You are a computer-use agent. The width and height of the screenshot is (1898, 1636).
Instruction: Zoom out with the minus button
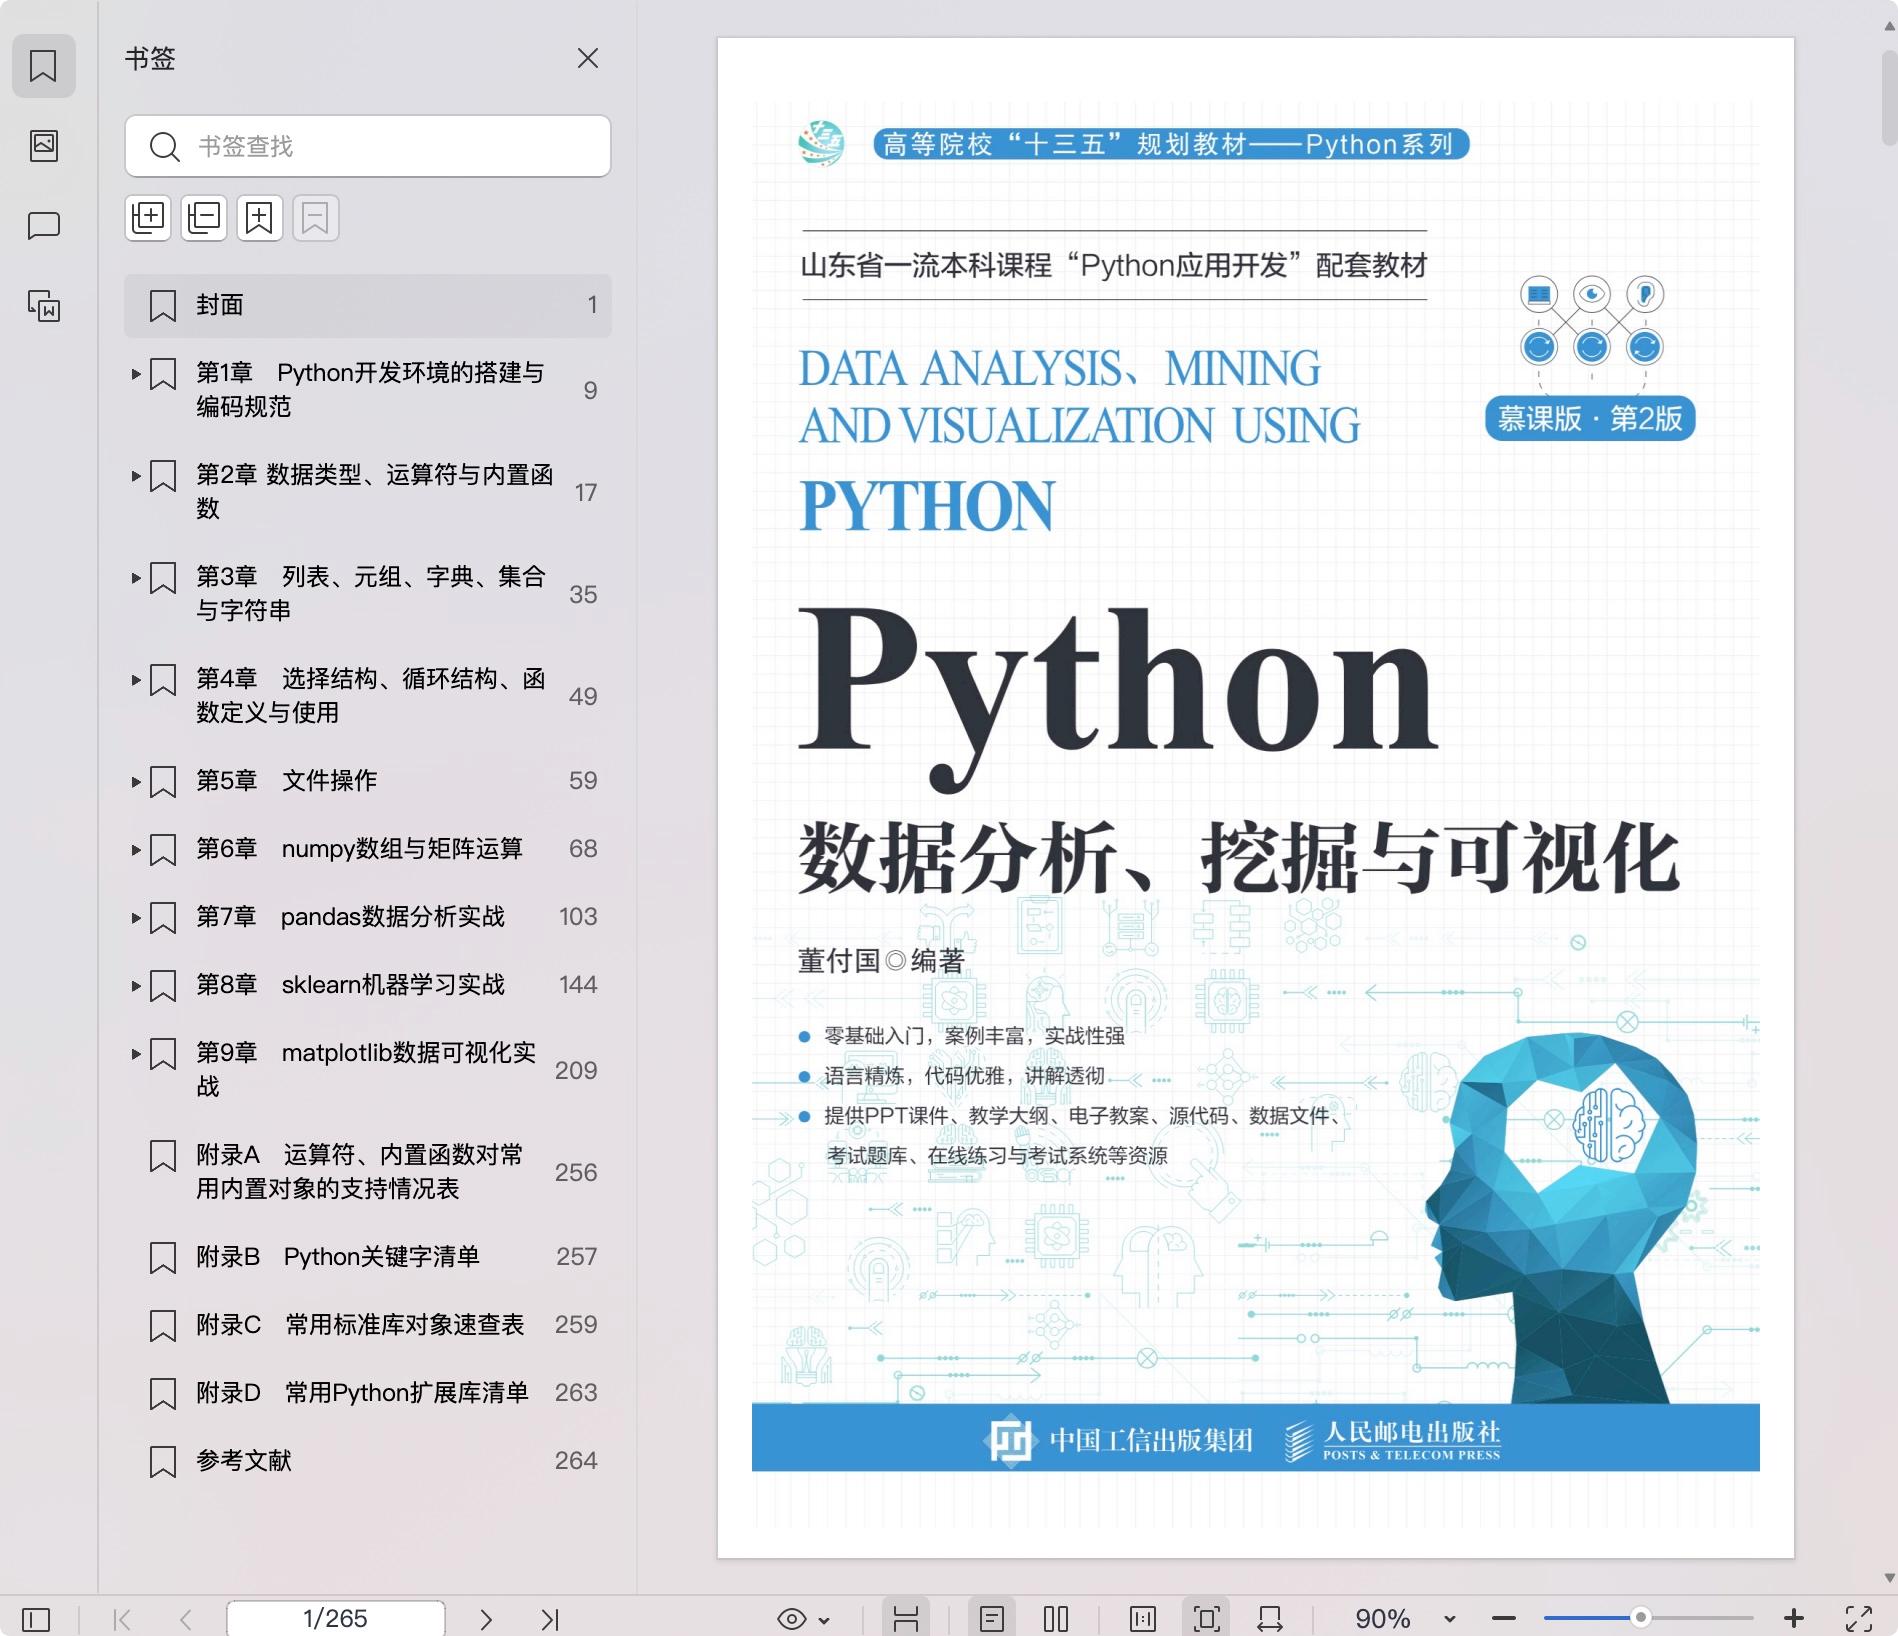[1504, 1618]
